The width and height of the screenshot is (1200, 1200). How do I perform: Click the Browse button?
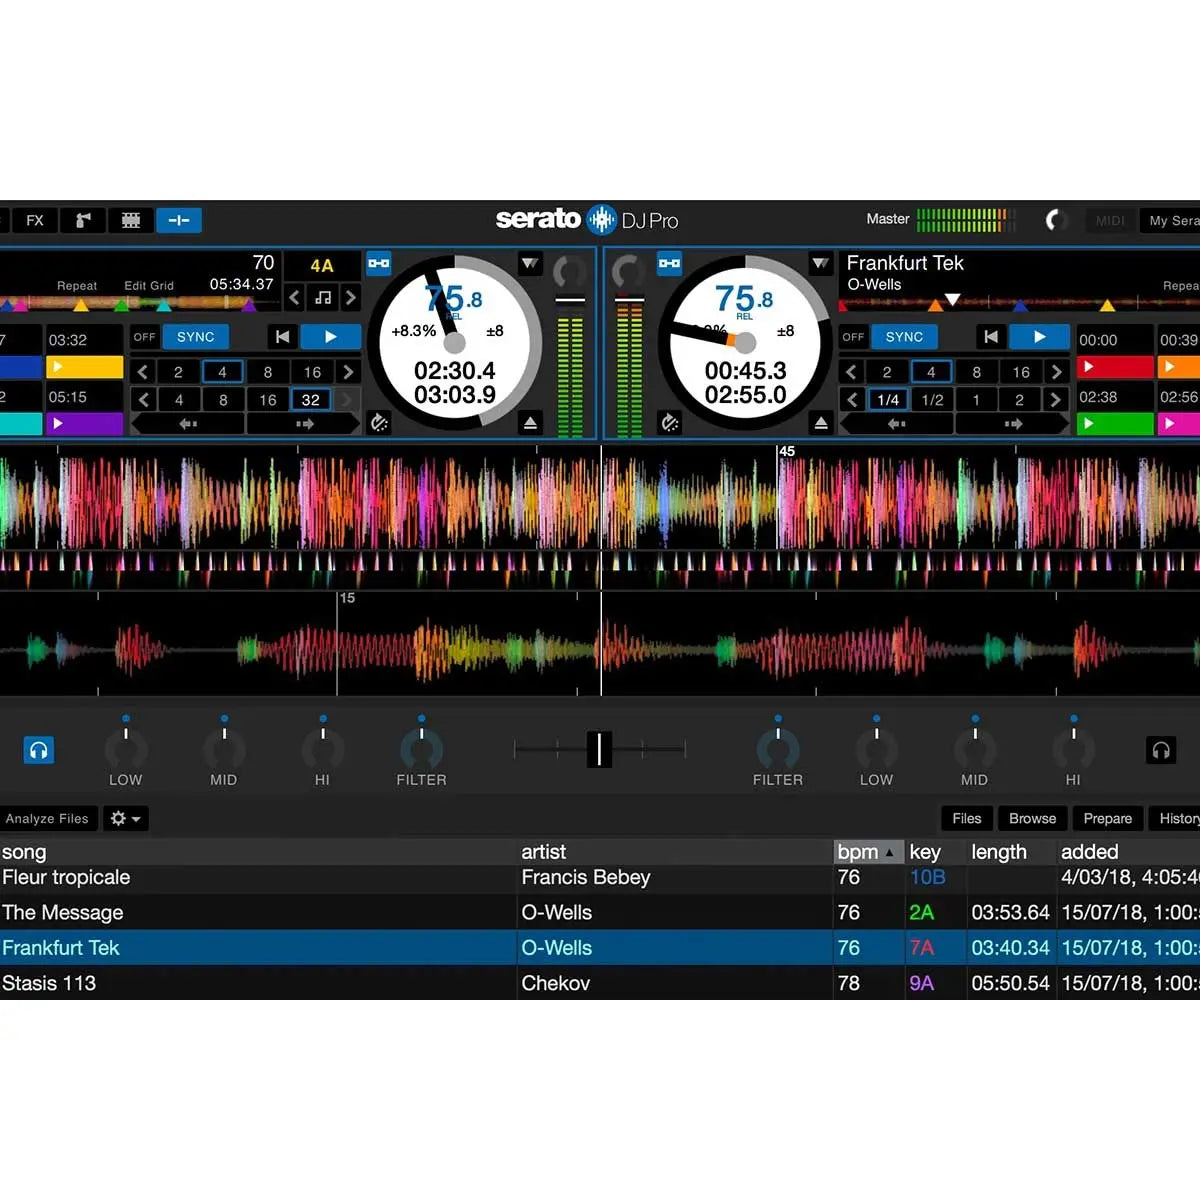pos(1032,818)
